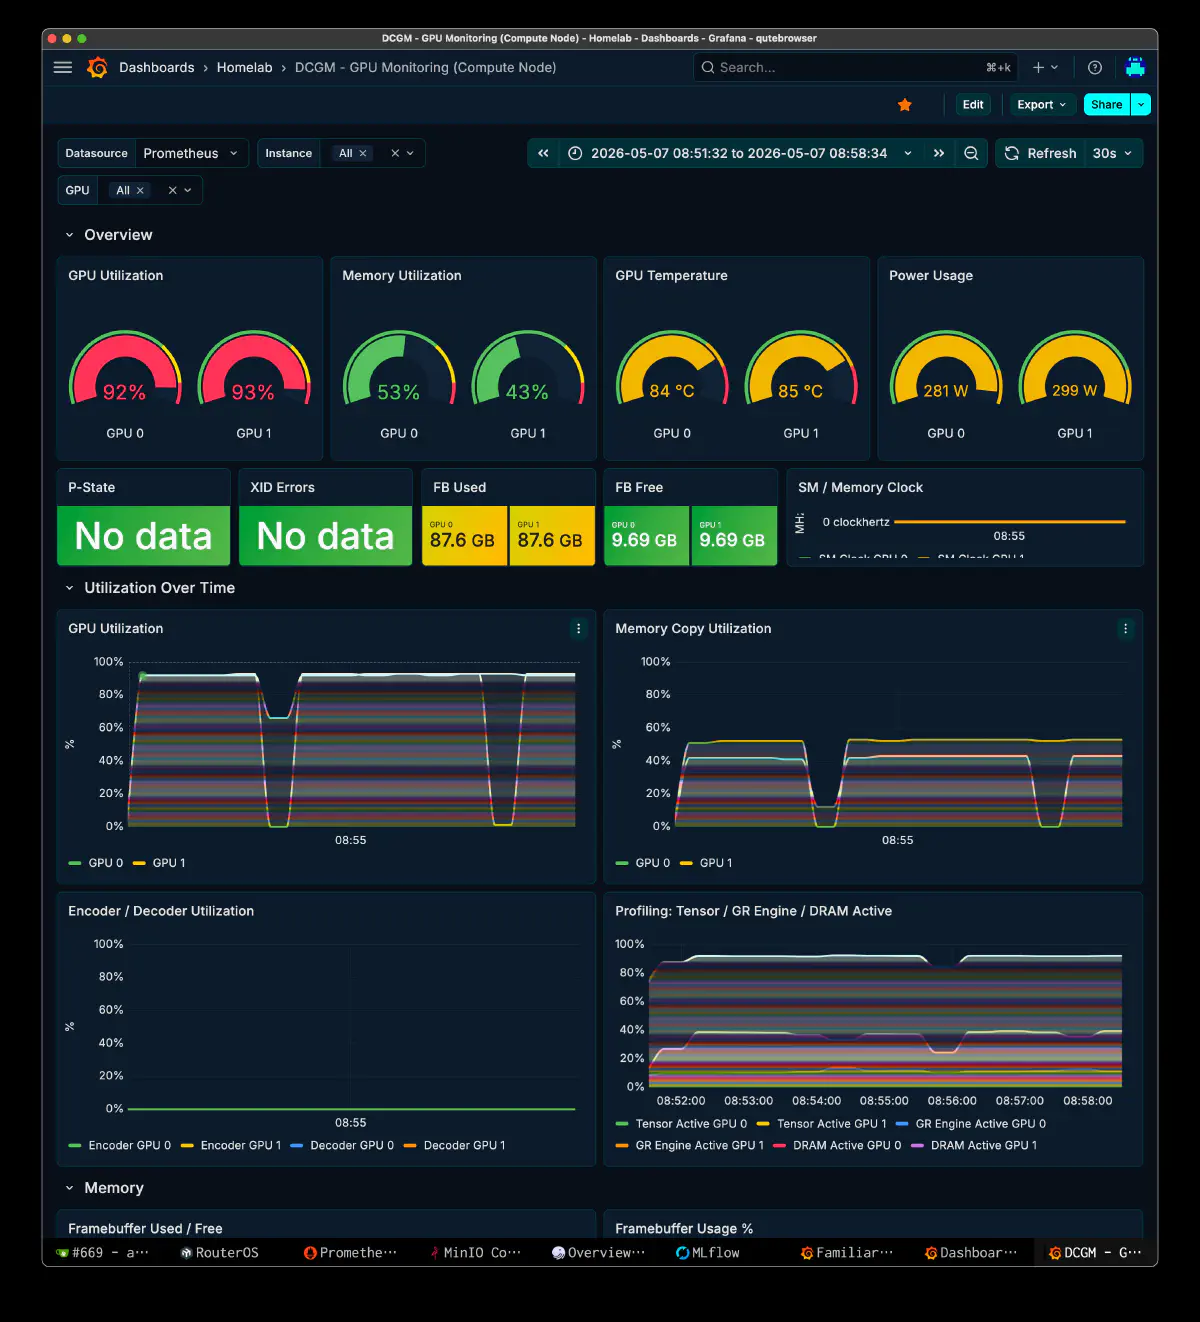Open the hamburger navigation menu
This screenshot has width=1200, height=1322.
click(63, 67)
